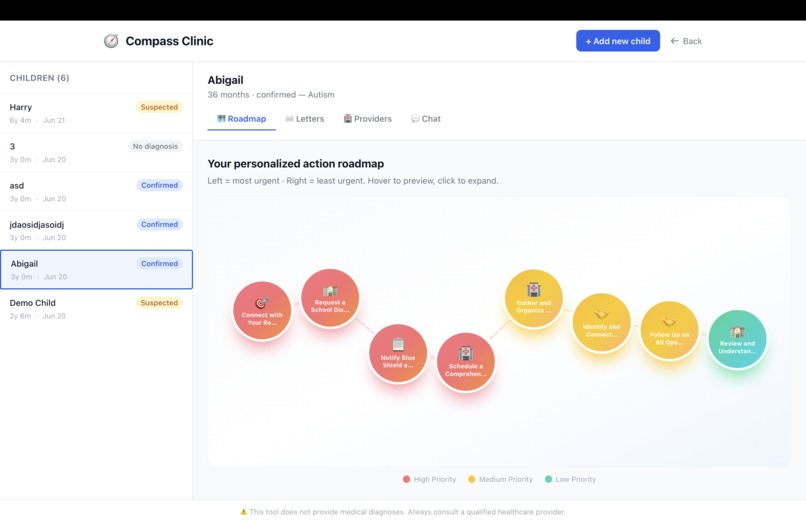This screenshot has height=524, width=806.
Task: Click 'Your personalized action roadmap' heading
Action: (x=296, y=164)
